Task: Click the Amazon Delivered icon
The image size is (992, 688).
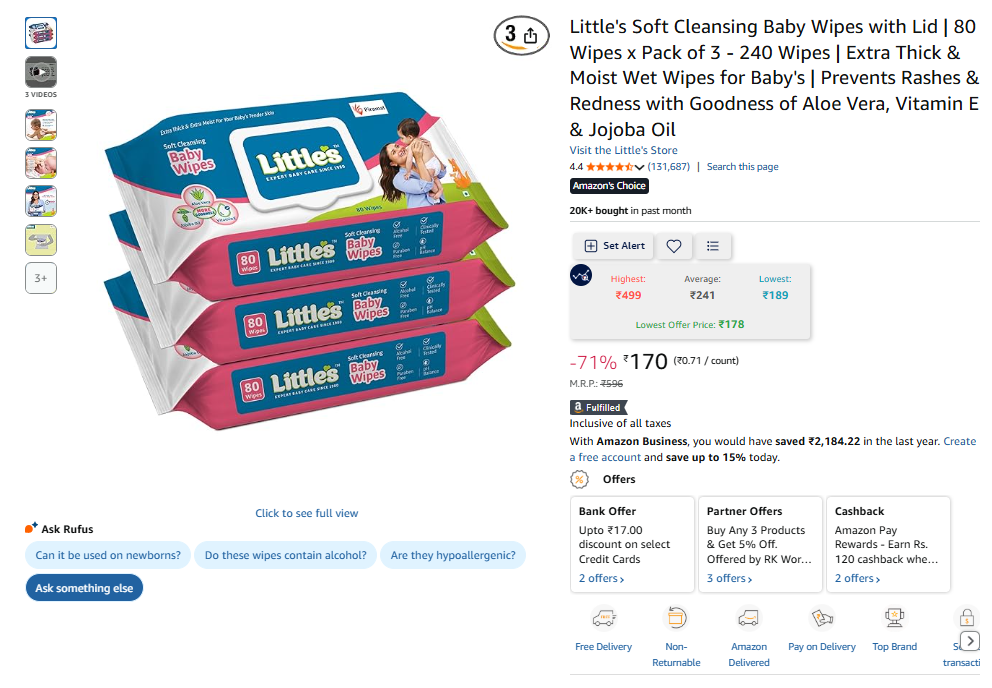Action: point(748,617)
